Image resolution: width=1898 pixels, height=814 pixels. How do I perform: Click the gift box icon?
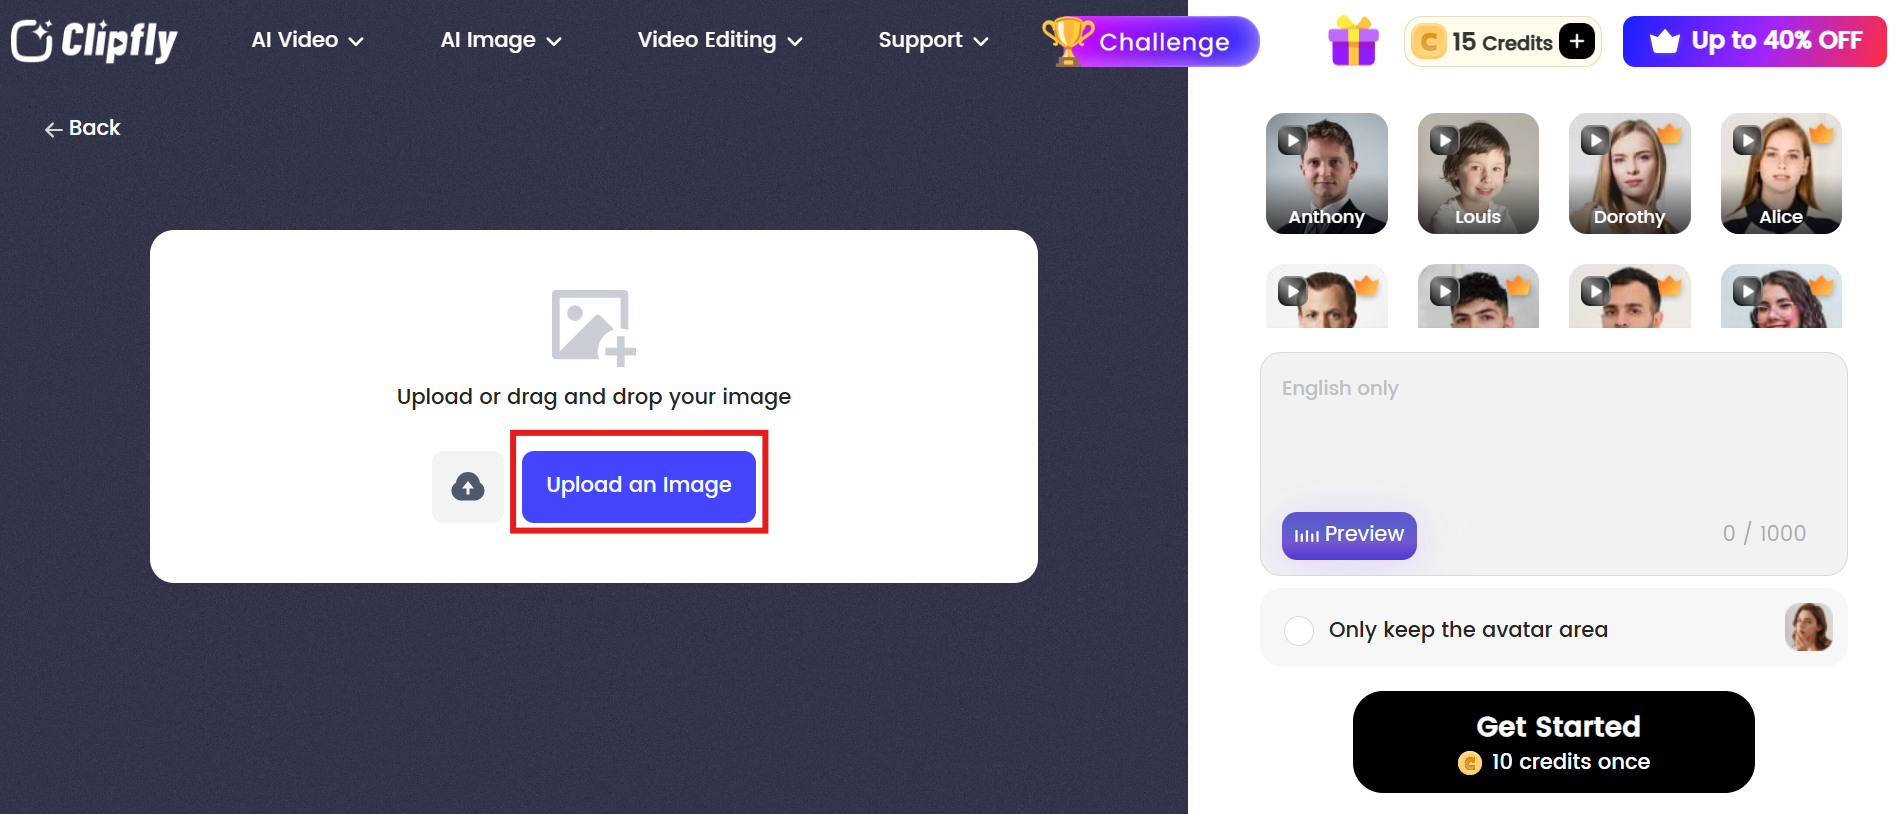[x=1353, y=41]
